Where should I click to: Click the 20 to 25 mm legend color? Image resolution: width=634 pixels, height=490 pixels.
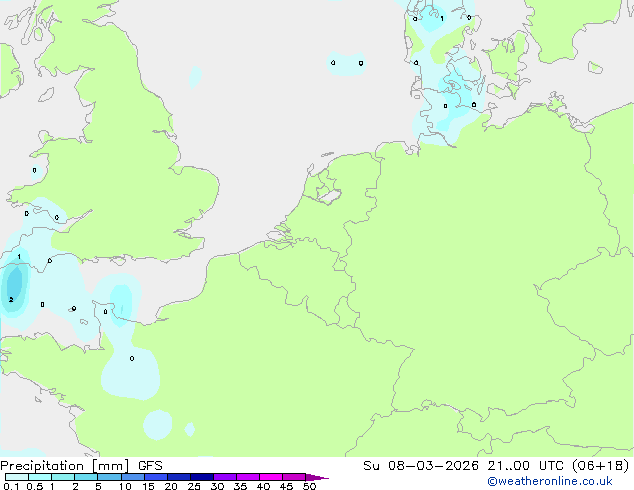(179, 477)
